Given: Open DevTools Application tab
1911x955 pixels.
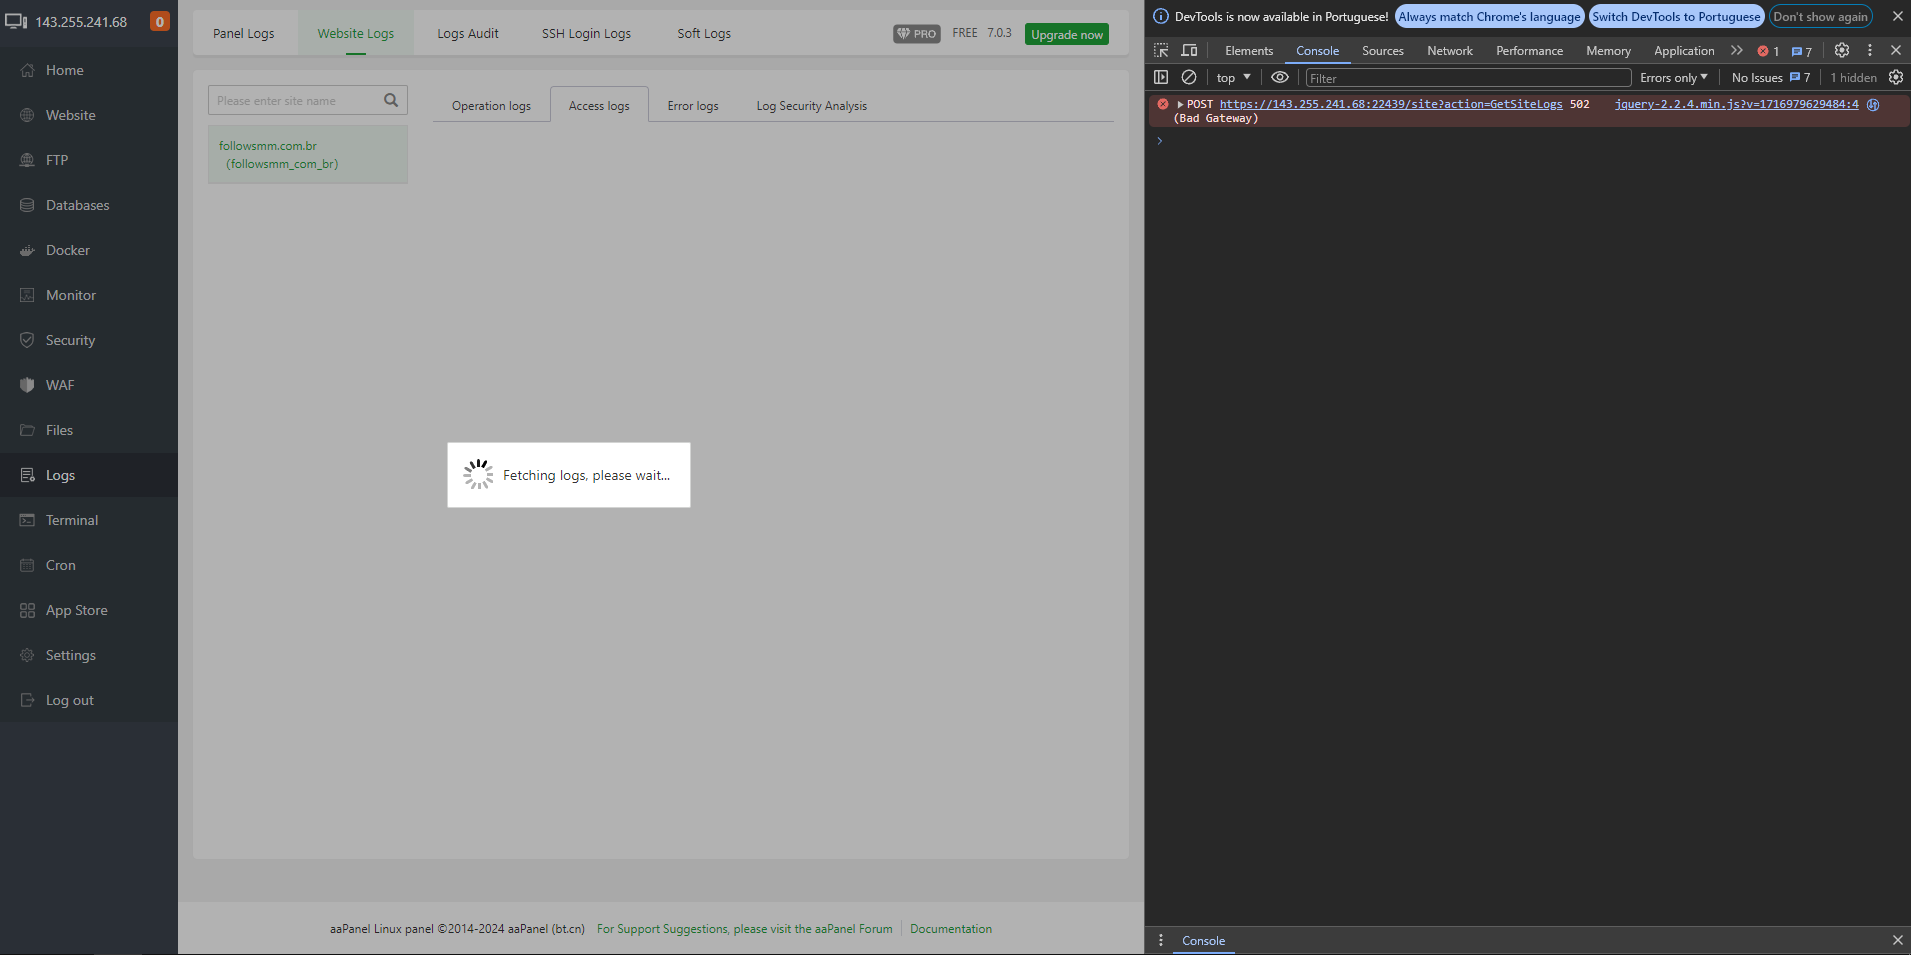Looking at the screenshot, I should click(1684, 50).
